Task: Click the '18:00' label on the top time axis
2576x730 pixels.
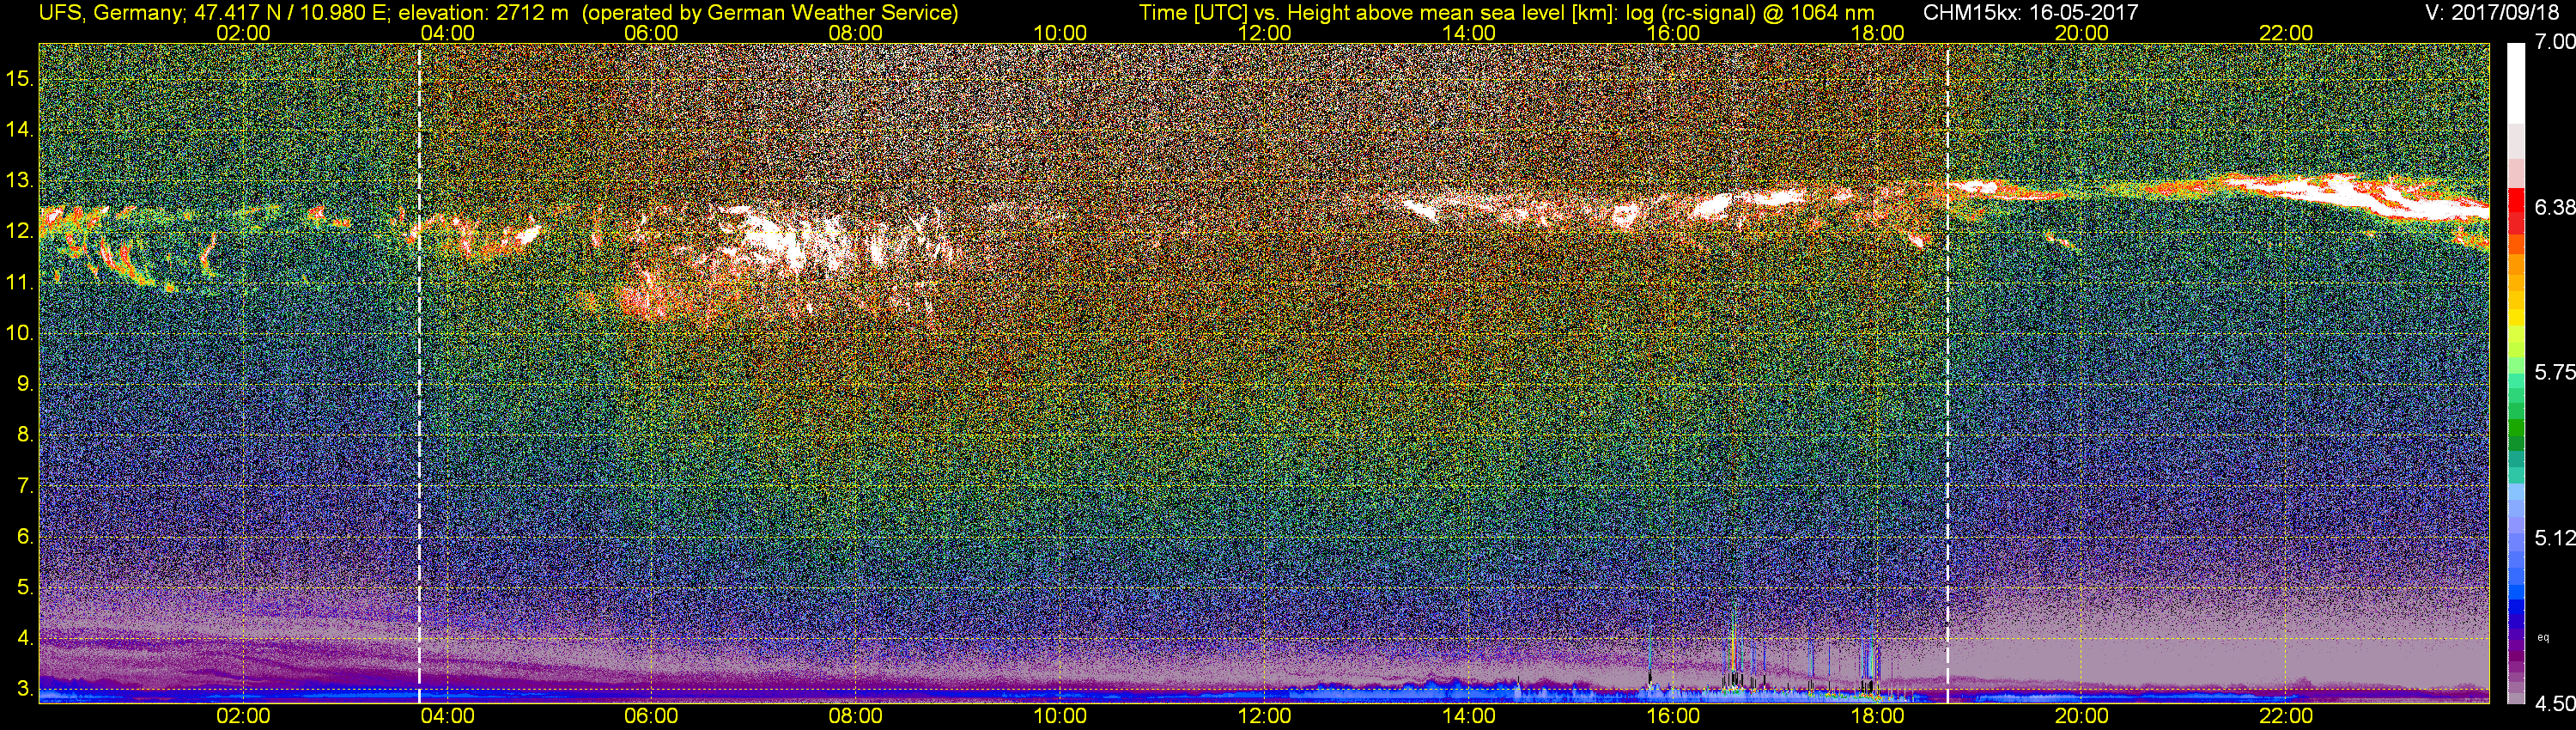Action: click(1877, 33)
